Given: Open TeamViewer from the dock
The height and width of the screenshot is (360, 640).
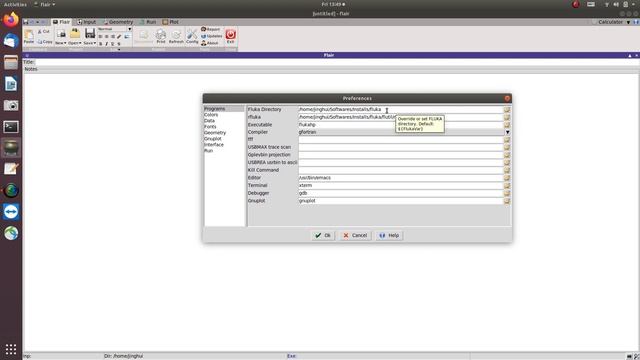Looking at the screenshot, I should [x=11, y=212].
